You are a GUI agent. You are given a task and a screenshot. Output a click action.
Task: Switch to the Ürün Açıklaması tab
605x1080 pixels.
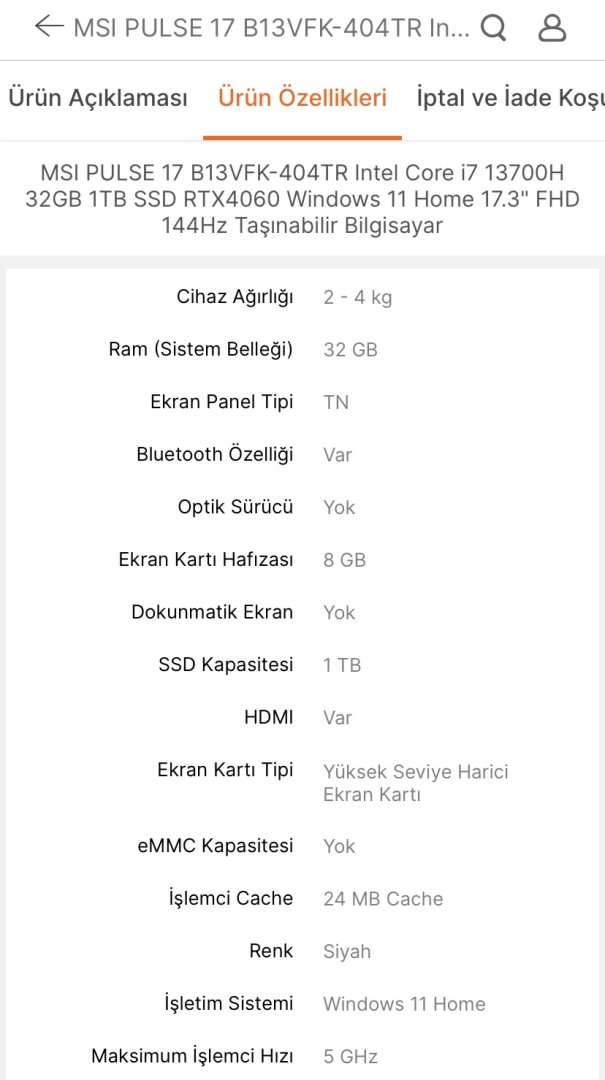[x=98, y=98]
